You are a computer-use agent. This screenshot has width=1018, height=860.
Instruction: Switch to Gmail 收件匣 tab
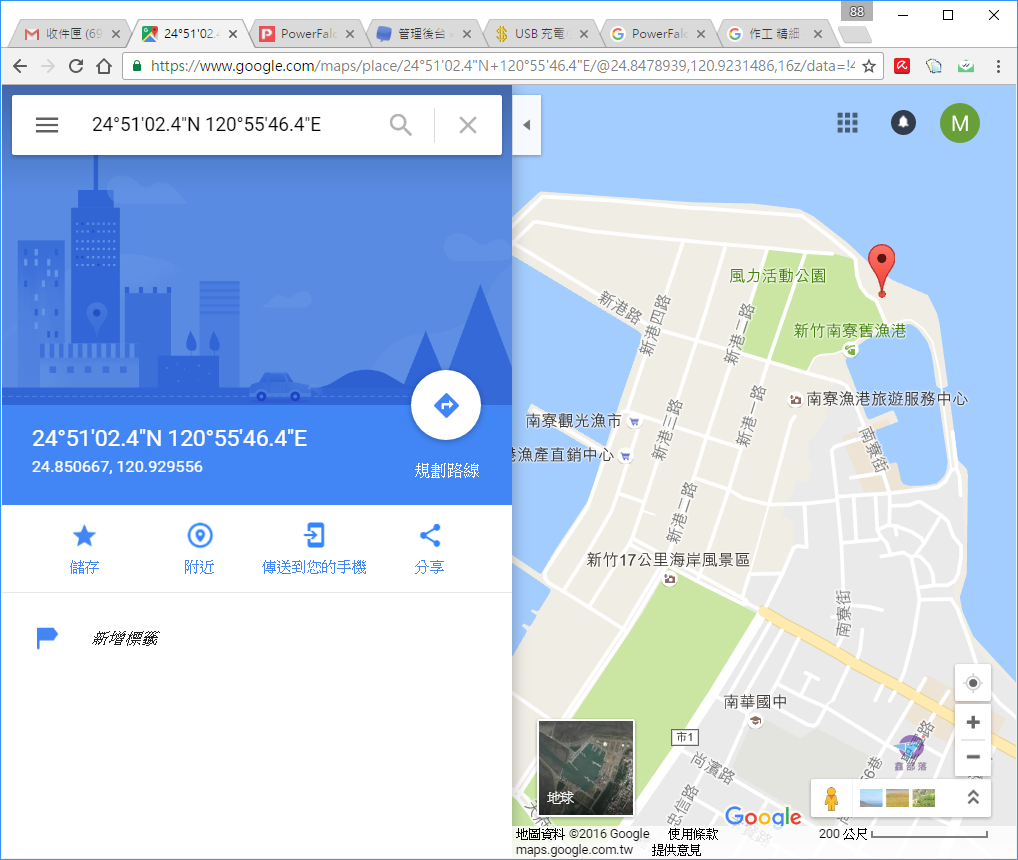click(68, 34)
